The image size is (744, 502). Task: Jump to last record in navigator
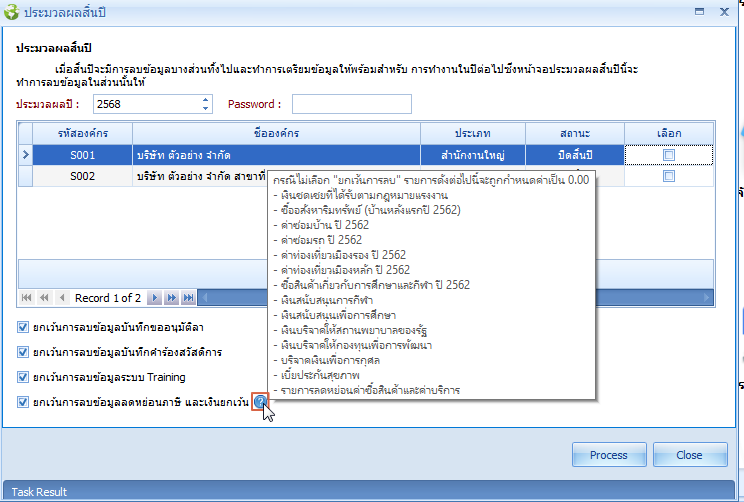pyautogui.click(x=188, y=298)
